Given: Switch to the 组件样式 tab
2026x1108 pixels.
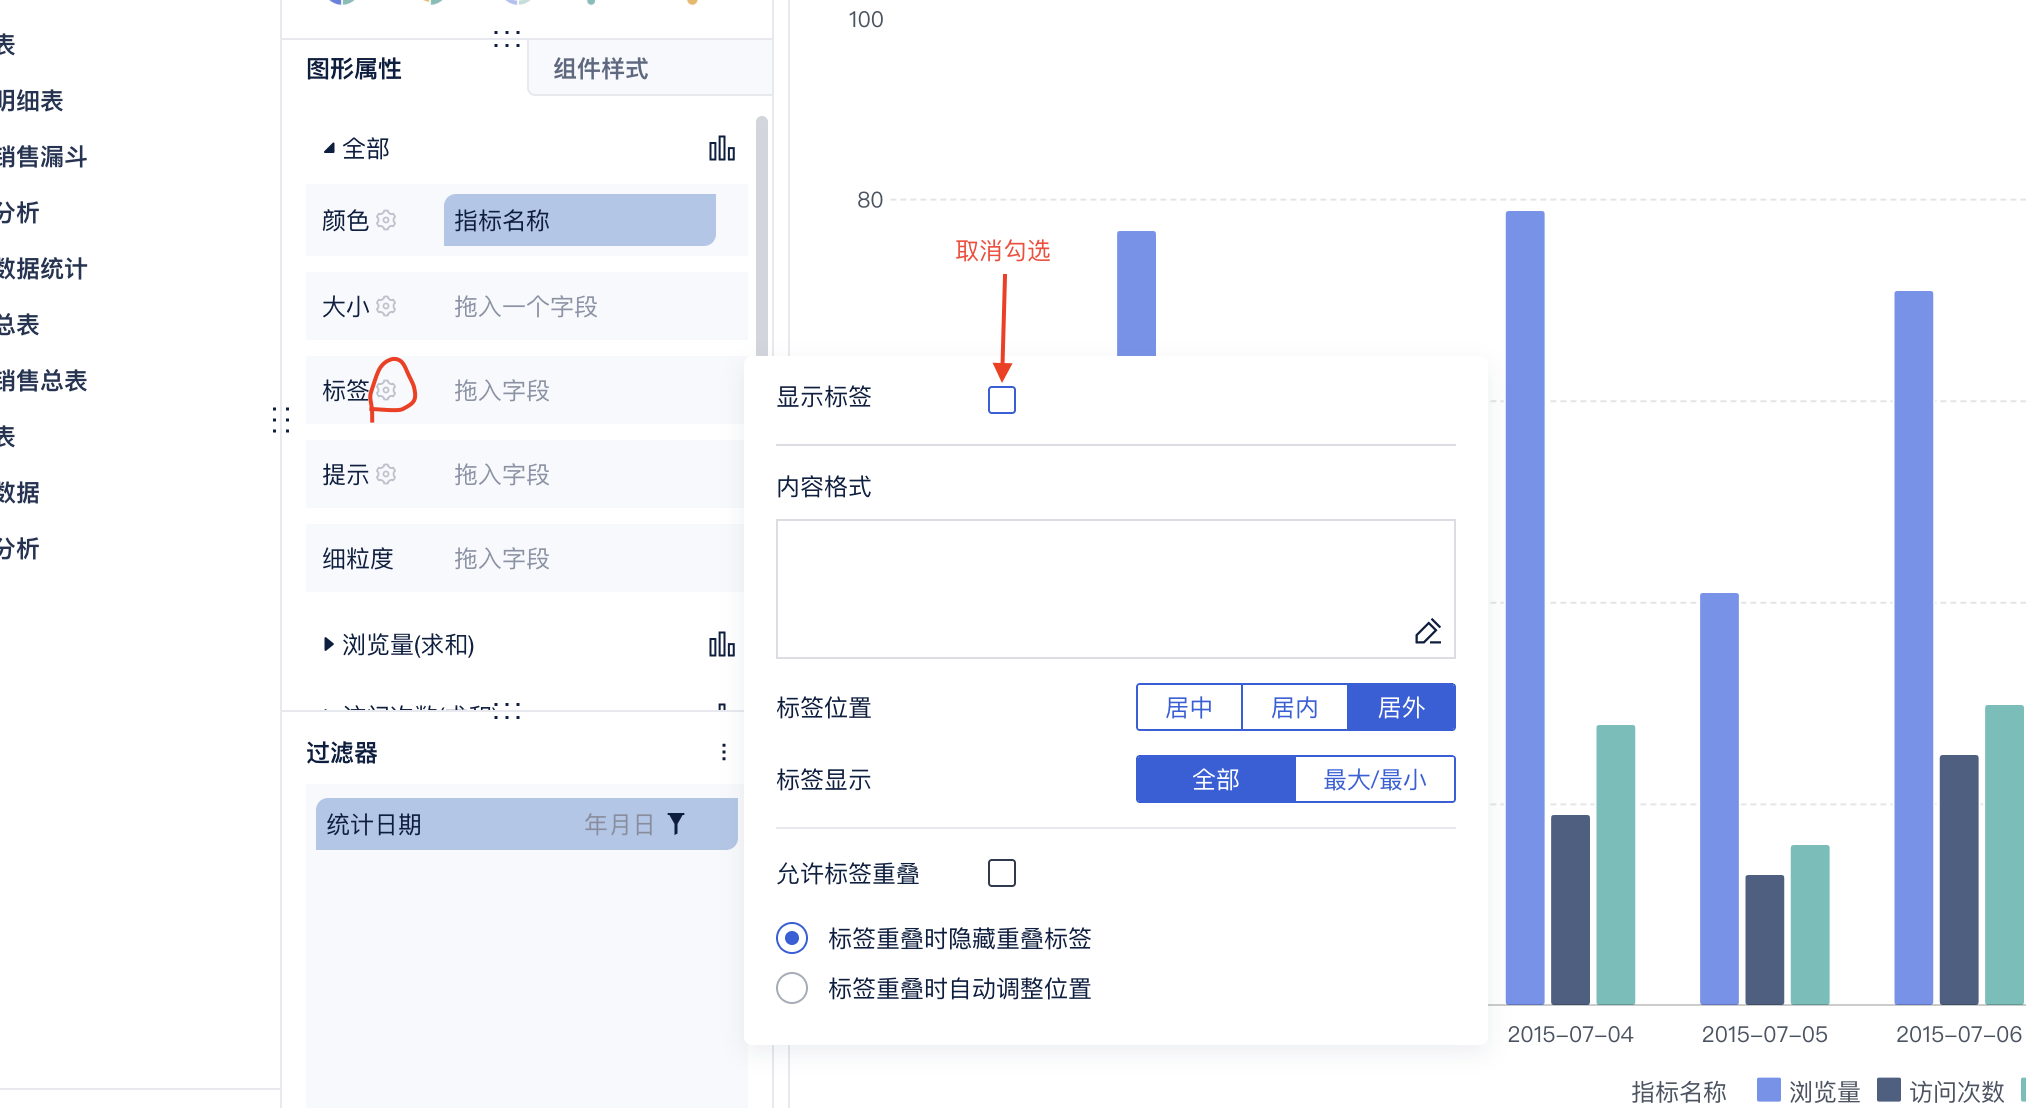Looking at the screenshot, I should [601, 69].
